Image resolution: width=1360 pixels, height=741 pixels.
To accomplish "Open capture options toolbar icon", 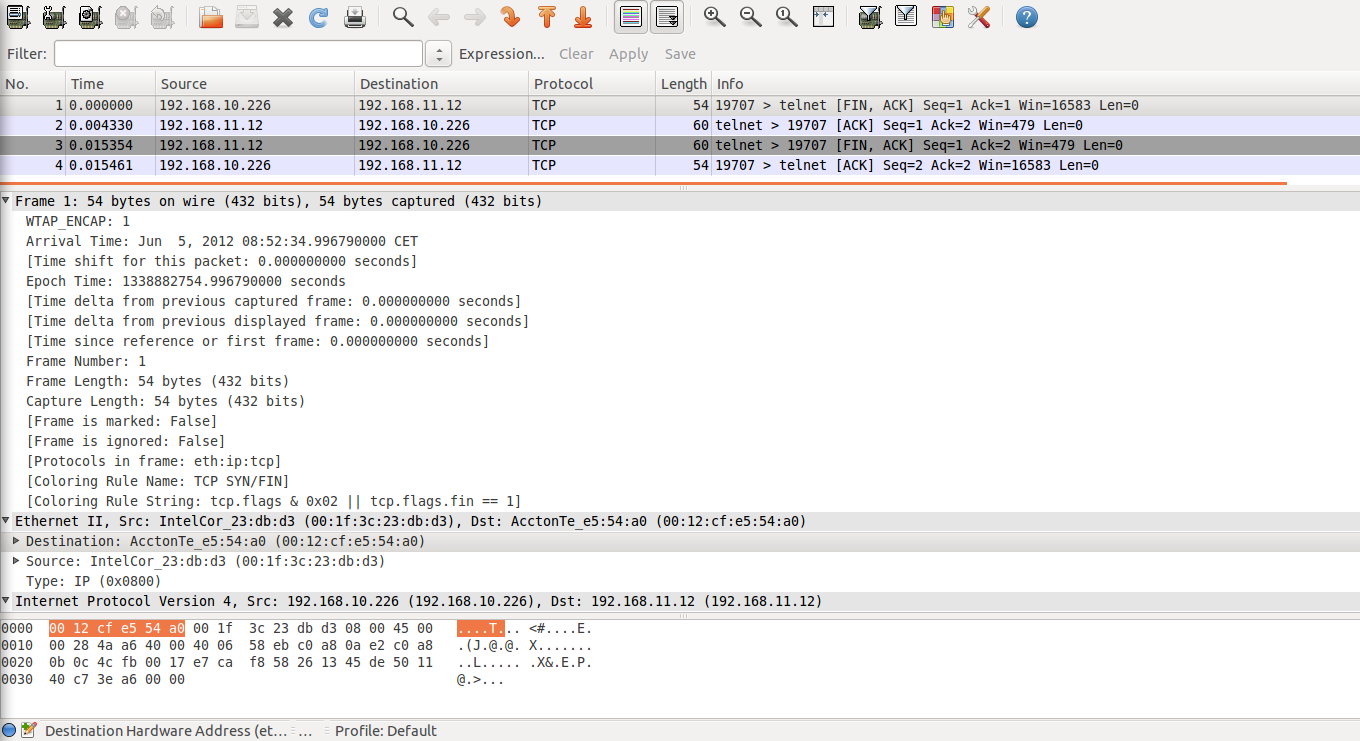I will pyautogui.click(x=54, y=17).
